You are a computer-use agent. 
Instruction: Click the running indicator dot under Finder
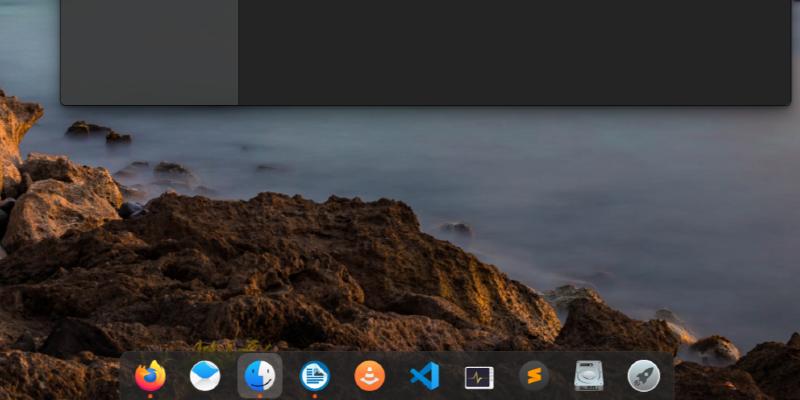260,396
